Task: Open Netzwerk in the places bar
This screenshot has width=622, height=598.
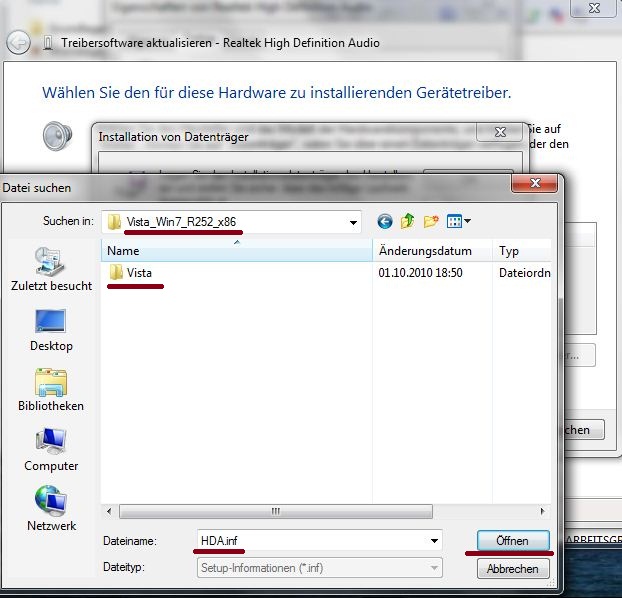Action: pos(51,509)
